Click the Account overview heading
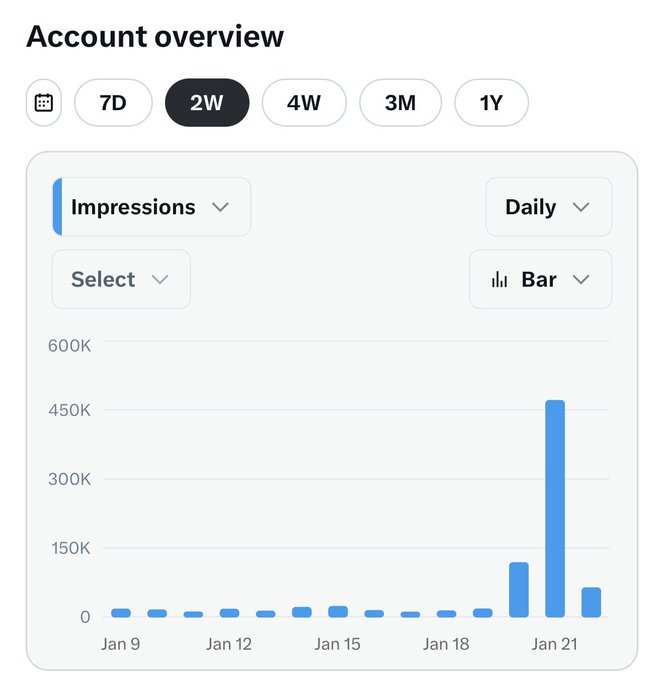 click(x=155, y=37)
